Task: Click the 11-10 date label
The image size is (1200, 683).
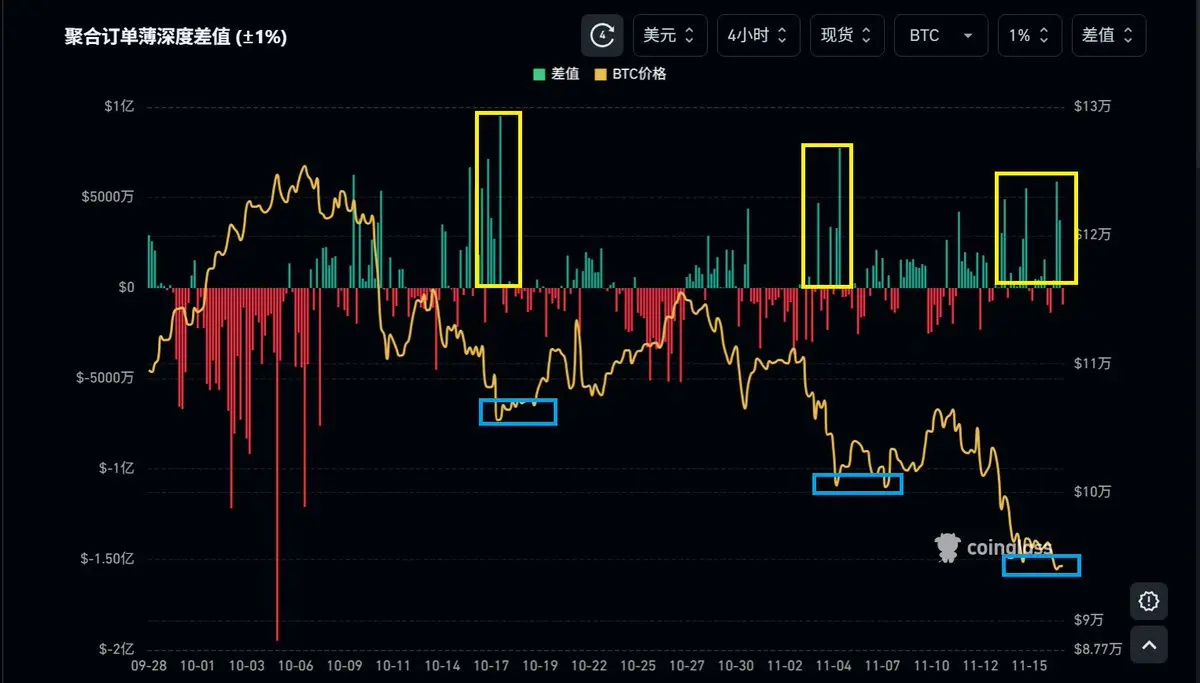Action: [933, 665]
